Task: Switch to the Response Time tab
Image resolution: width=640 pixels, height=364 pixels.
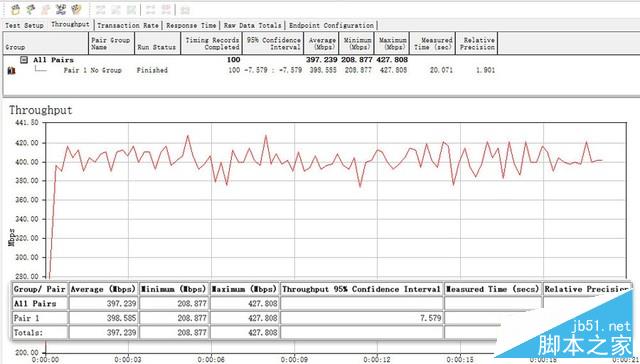Action: (191, 25)
